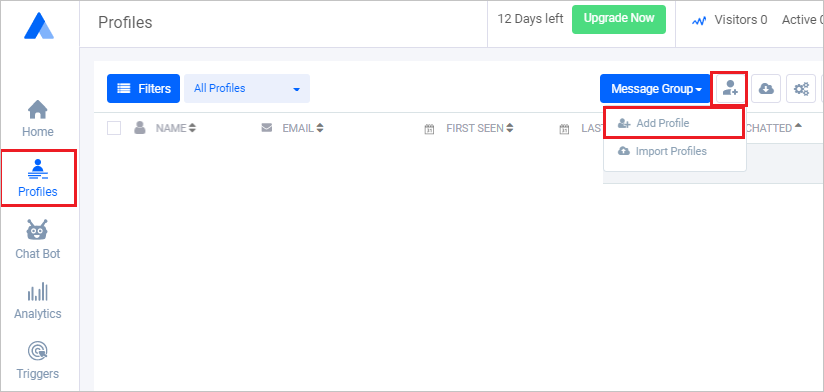824x392 pixels.
Task: Click the add-person icon button
Action: coord(730,88)
